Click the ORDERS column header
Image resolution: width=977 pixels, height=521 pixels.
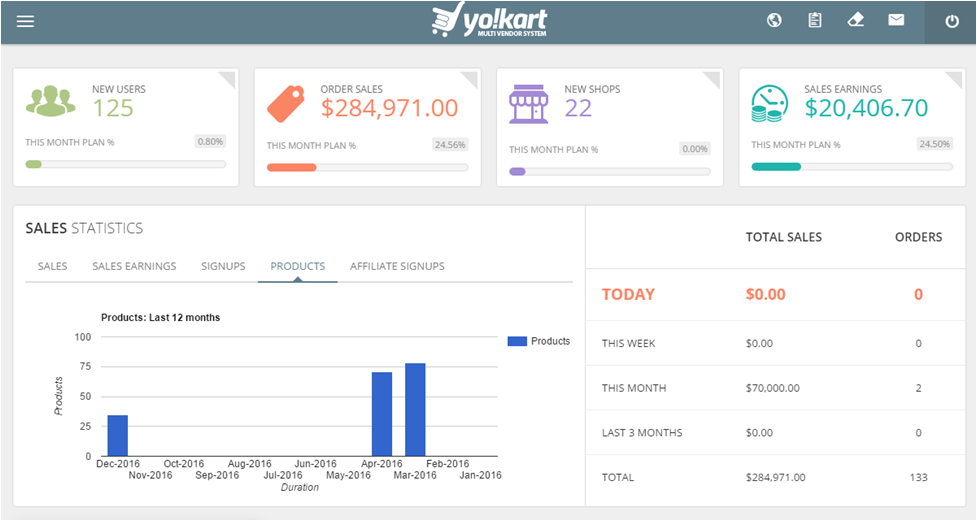tap(918, 237)
